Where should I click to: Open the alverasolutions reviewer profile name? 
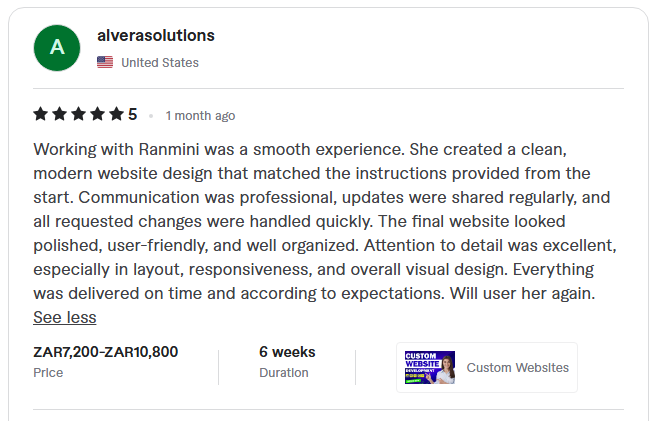[x=156, y=36]
